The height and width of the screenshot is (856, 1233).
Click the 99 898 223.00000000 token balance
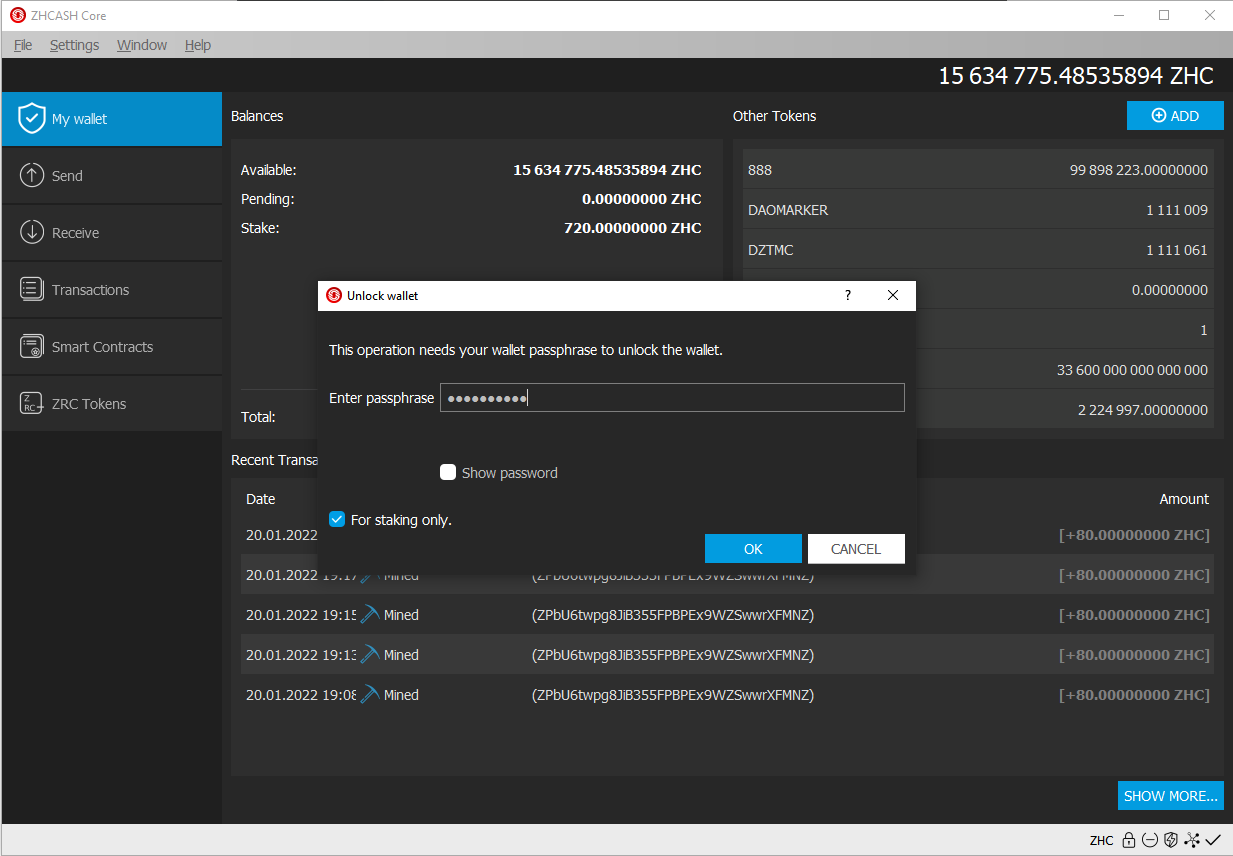[1139, 170]
